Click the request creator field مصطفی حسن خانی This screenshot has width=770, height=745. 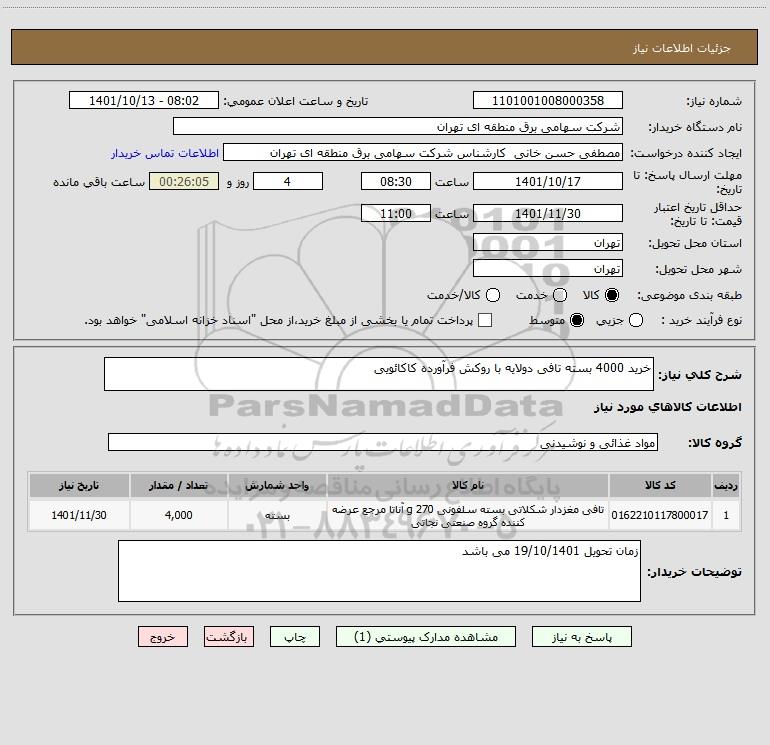(x=423, y=152)
